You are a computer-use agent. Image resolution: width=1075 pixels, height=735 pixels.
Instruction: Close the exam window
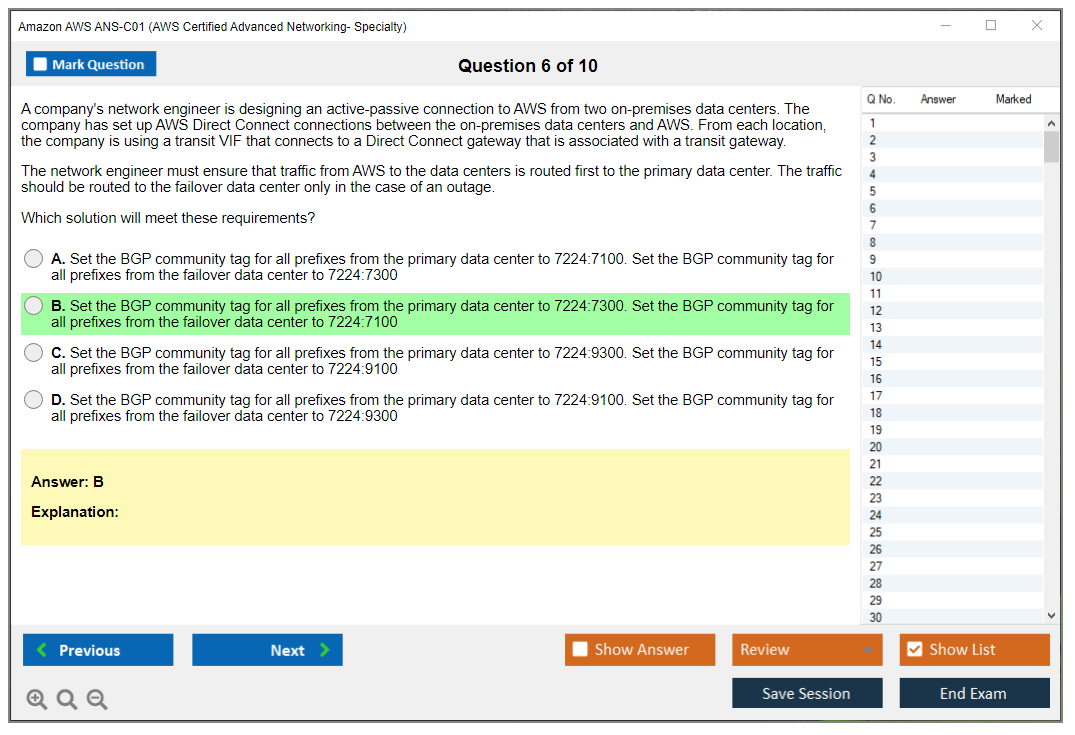(x=1037, y=26)
